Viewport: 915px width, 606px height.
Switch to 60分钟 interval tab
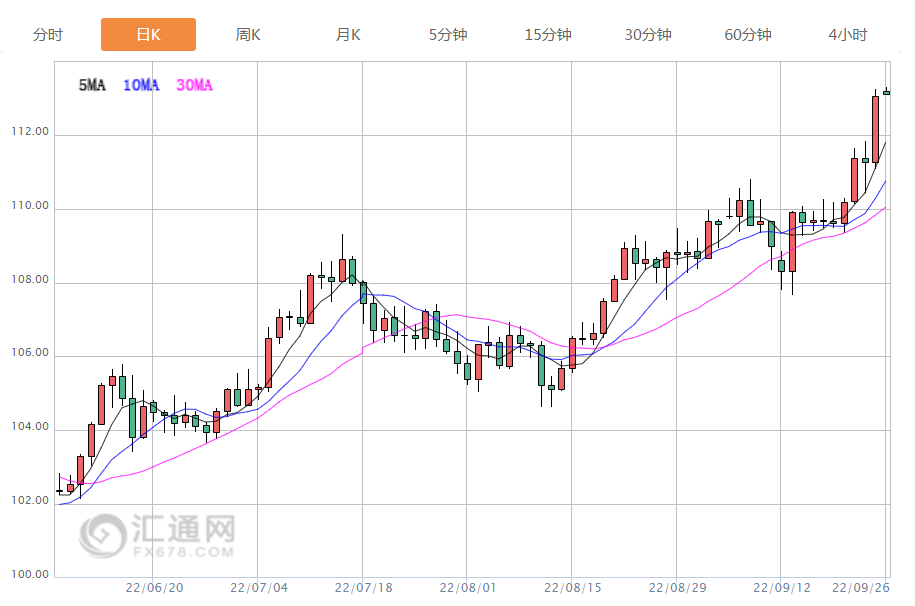(x=748, y=35)
